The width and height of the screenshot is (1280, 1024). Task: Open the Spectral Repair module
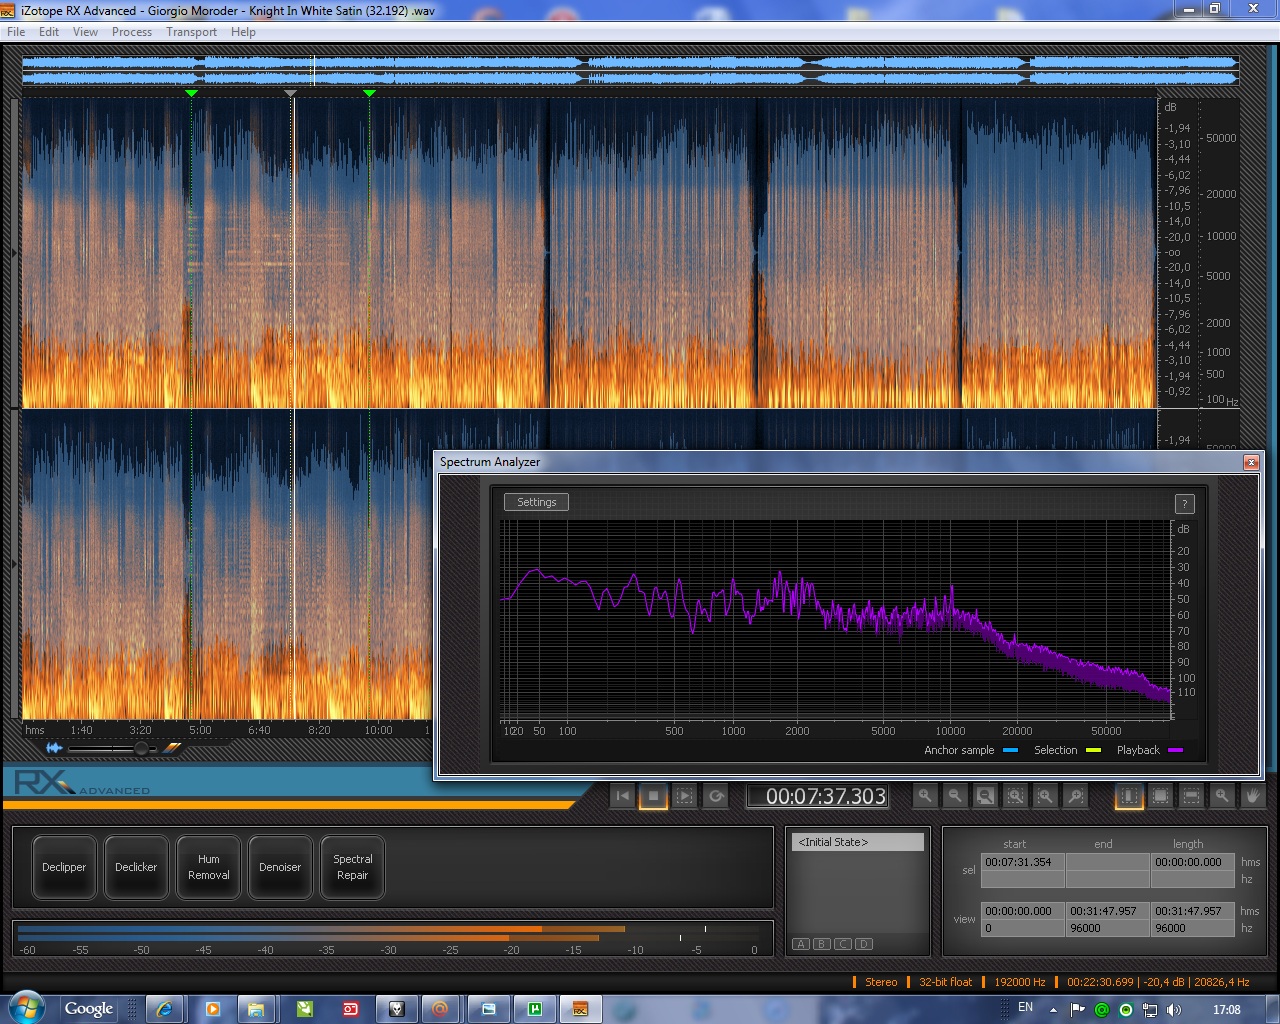point(352,867)
